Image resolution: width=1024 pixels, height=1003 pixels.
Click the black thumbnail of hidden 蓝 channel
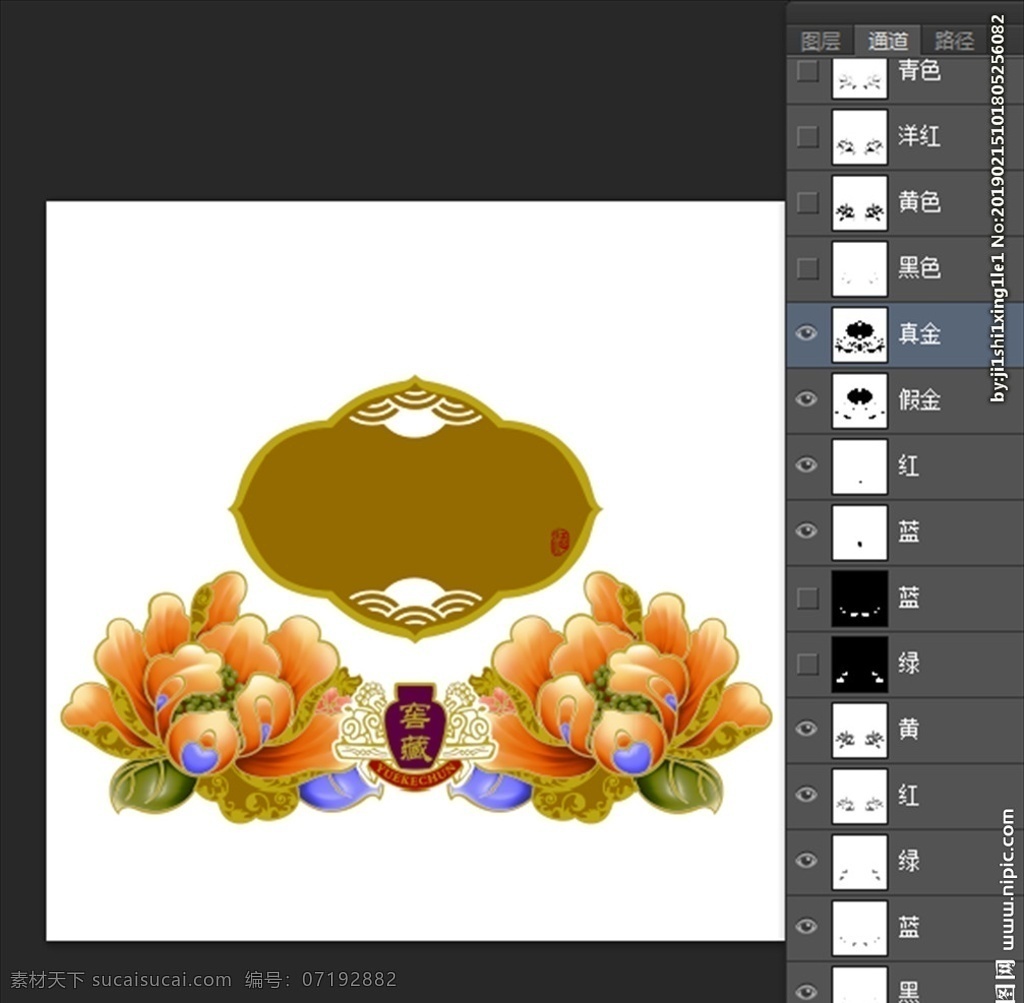[x=859, y=599]
